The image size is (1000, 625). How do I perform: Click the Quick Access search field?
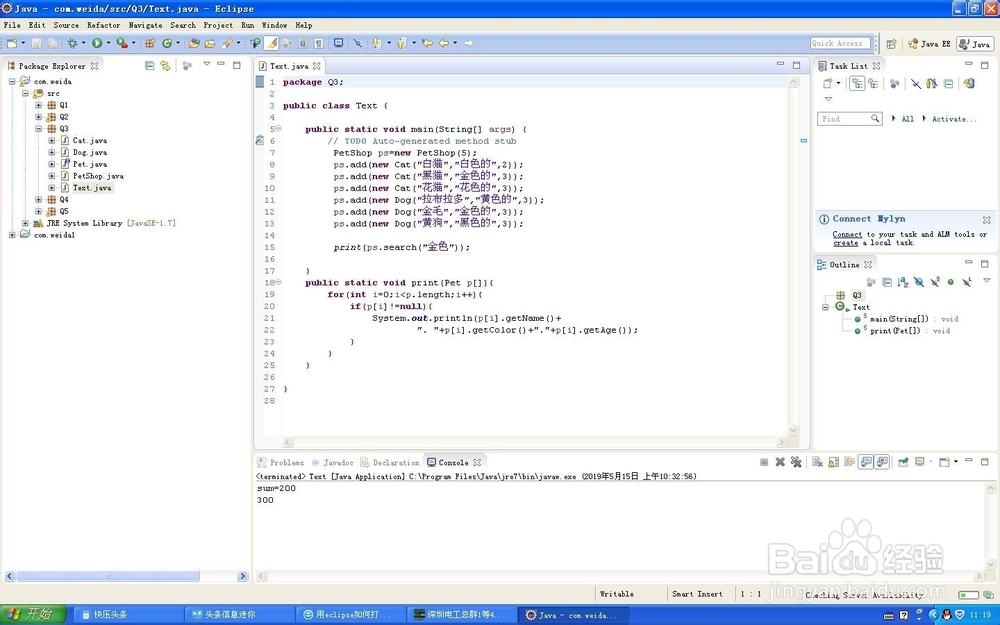(841, 43)
